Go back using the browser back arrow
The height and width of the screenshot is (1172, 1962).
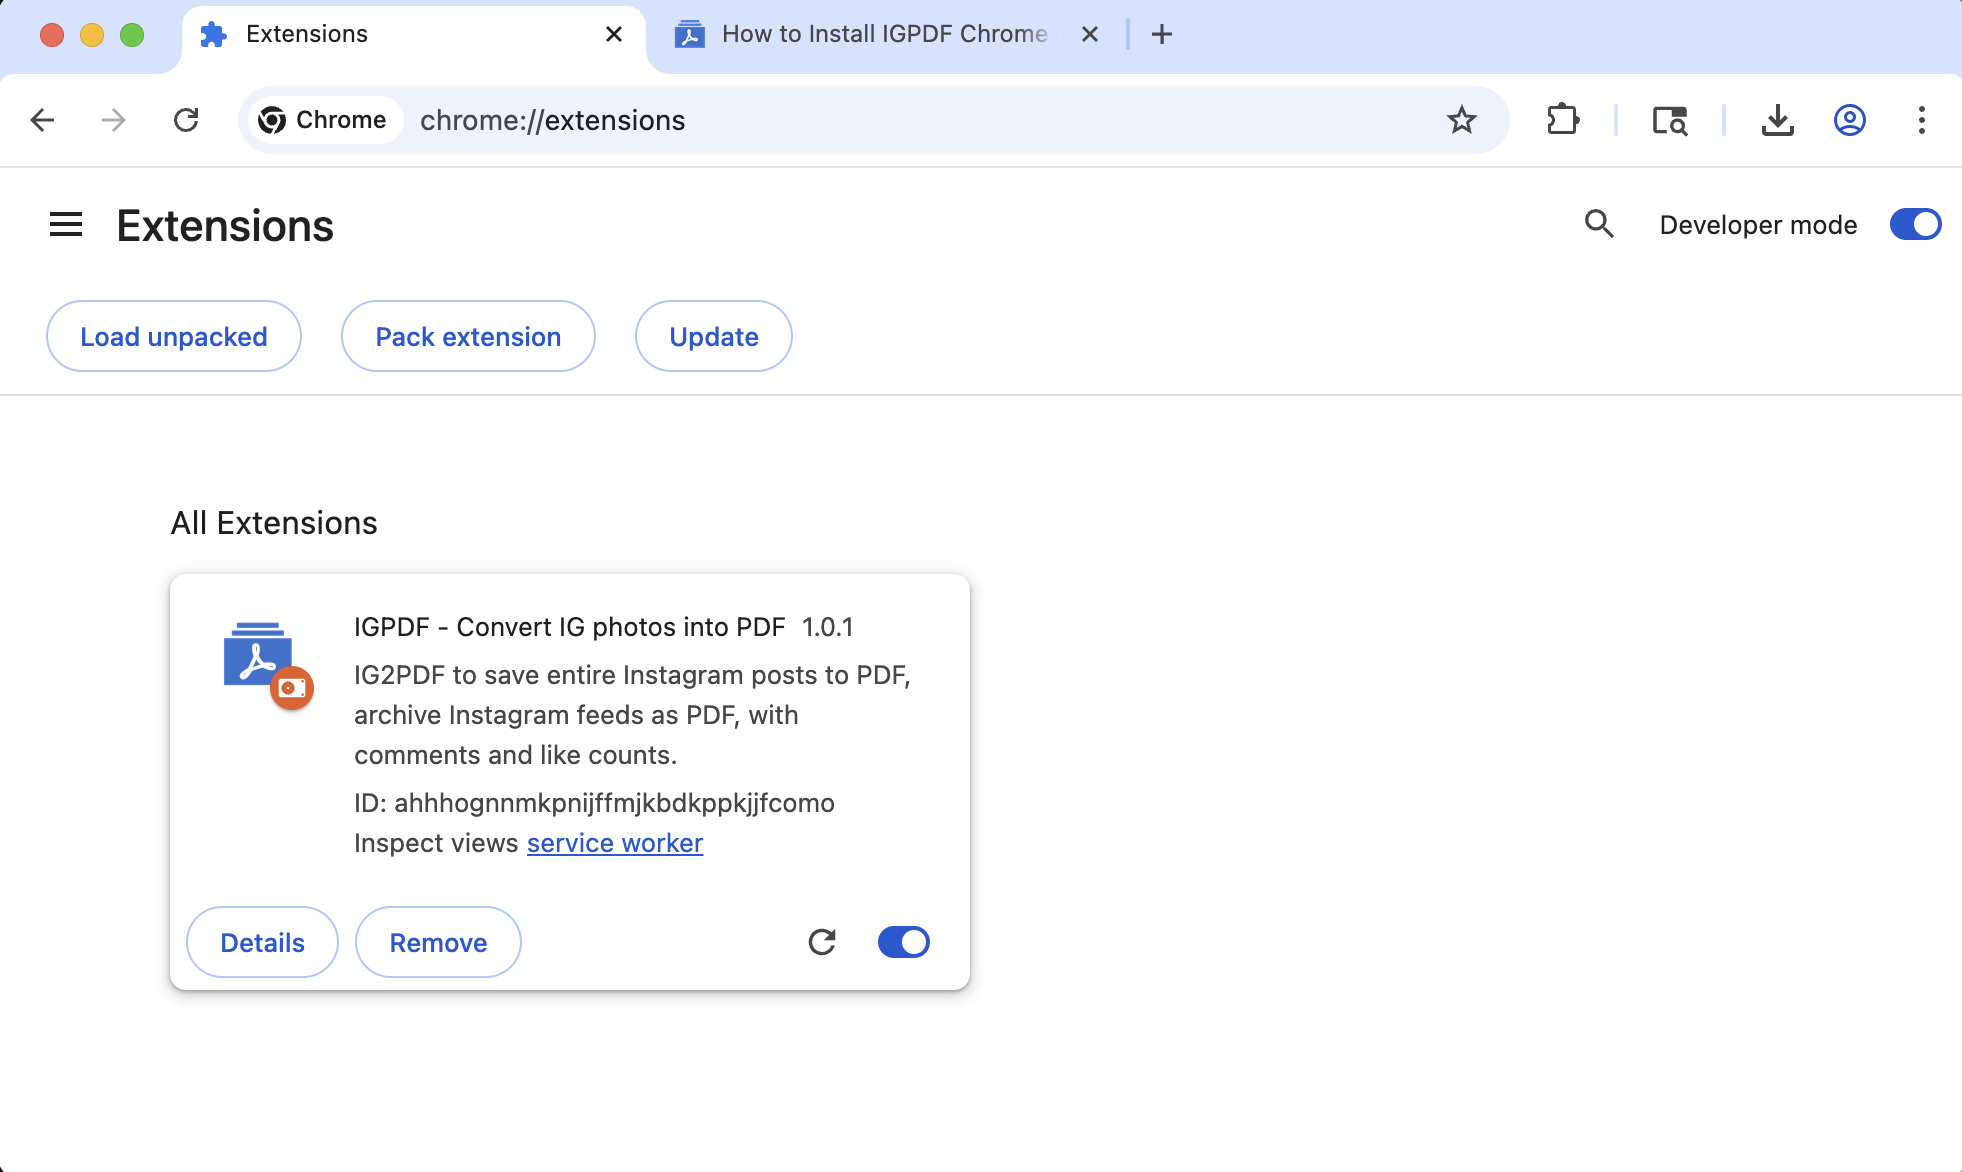(x=42, y=120)
